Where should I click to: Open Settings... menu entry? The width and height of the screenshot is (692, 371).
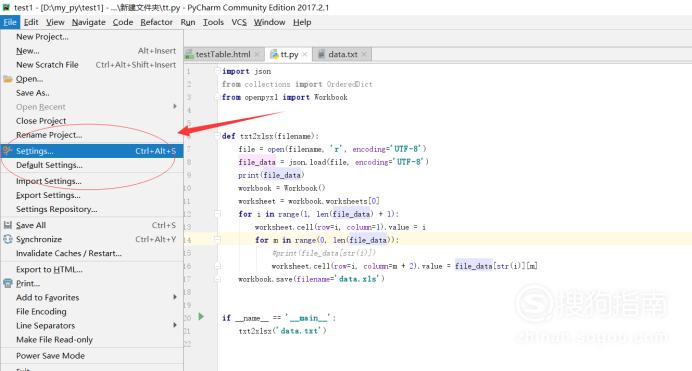point(92,151)
